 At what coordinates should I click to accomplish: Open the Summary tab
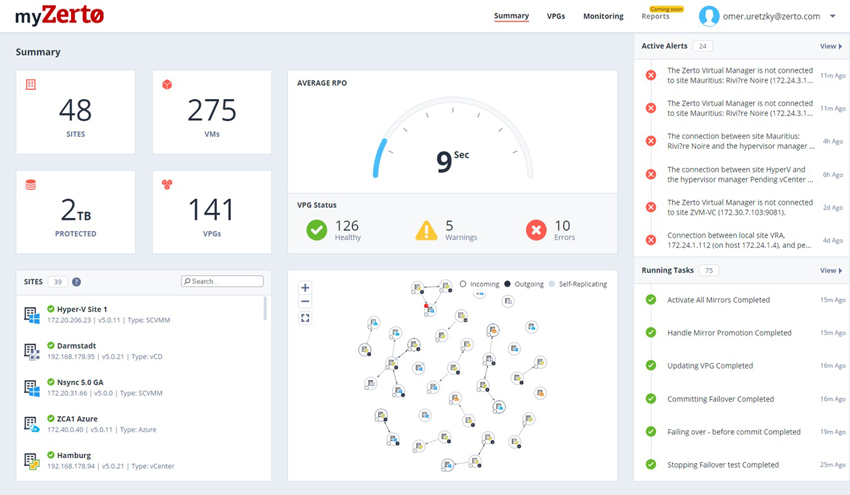[x=511, y=16]
